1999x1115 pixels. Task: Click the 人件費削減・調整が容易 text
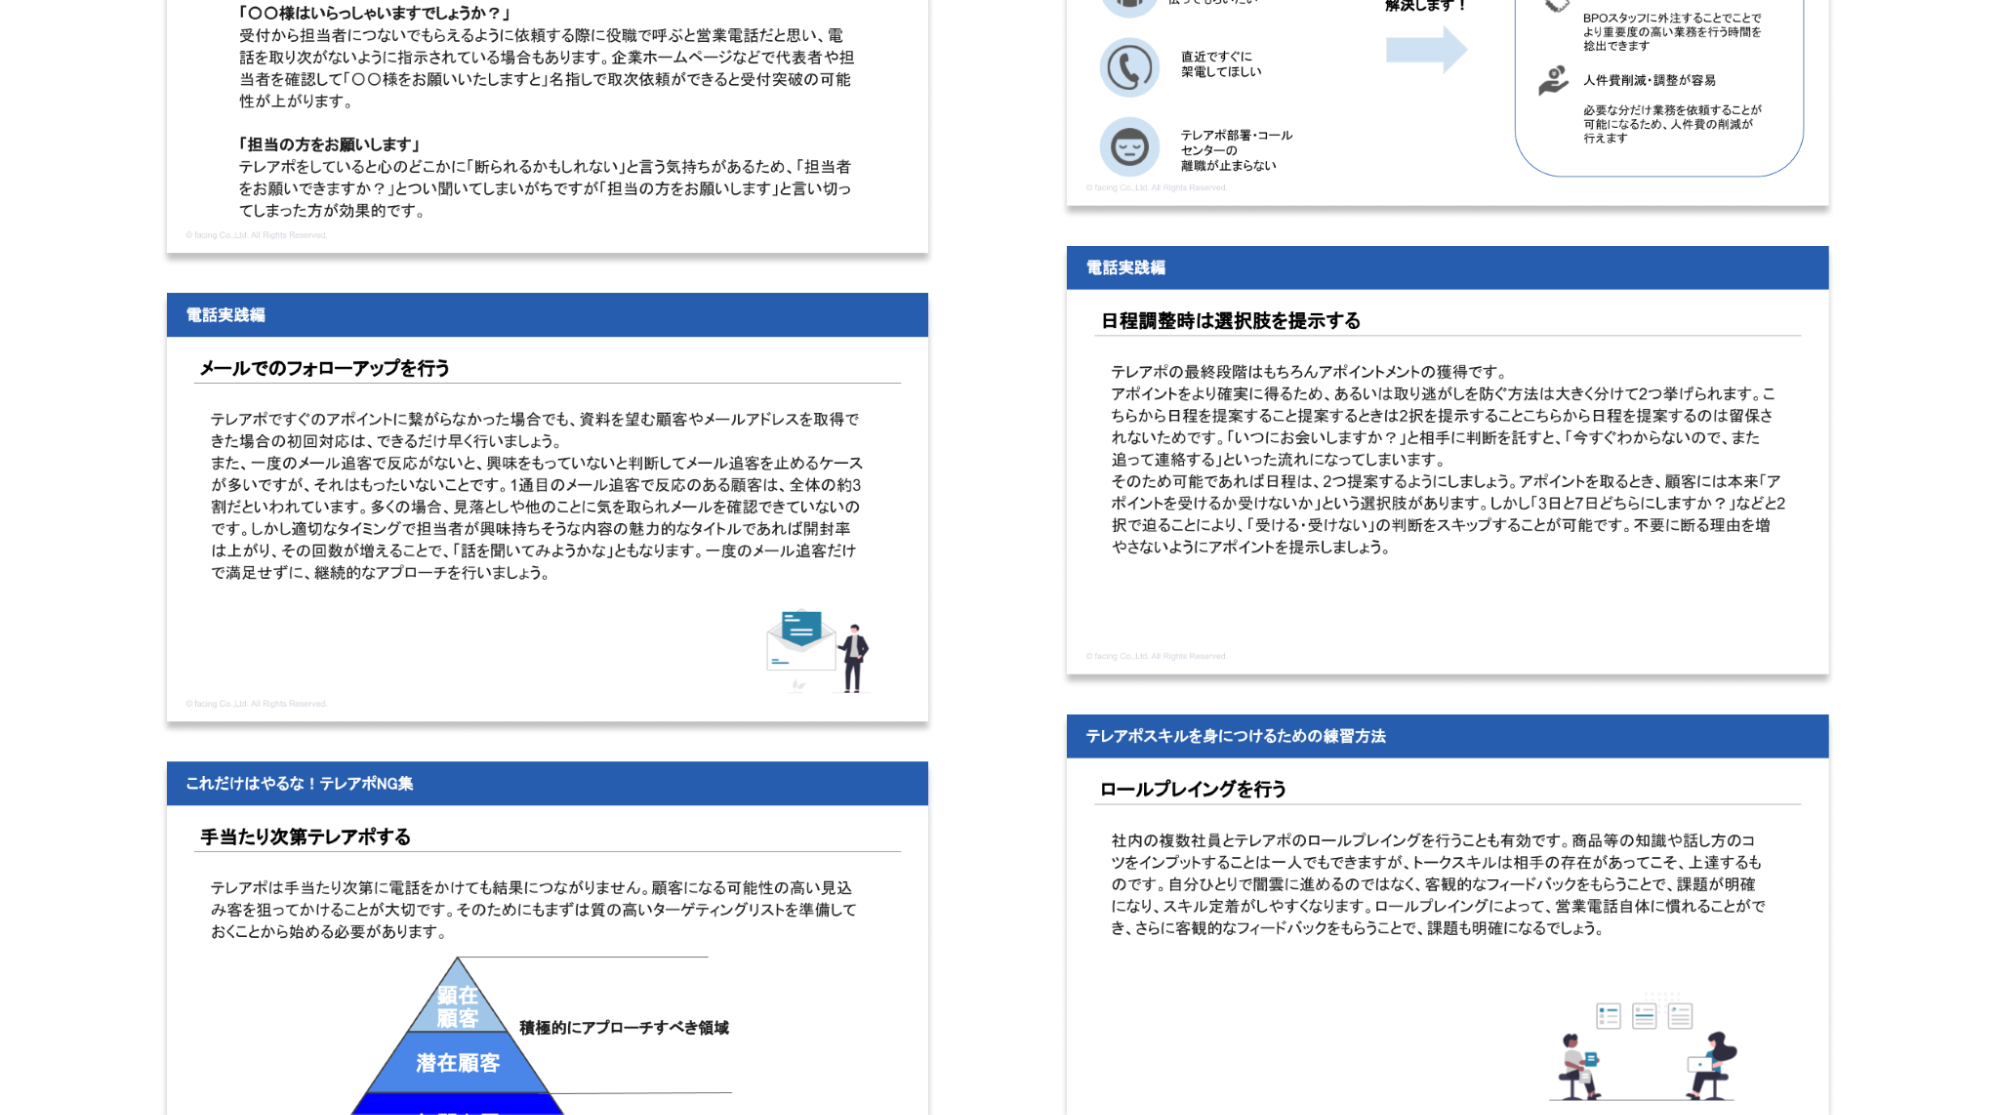[1648, 80]
